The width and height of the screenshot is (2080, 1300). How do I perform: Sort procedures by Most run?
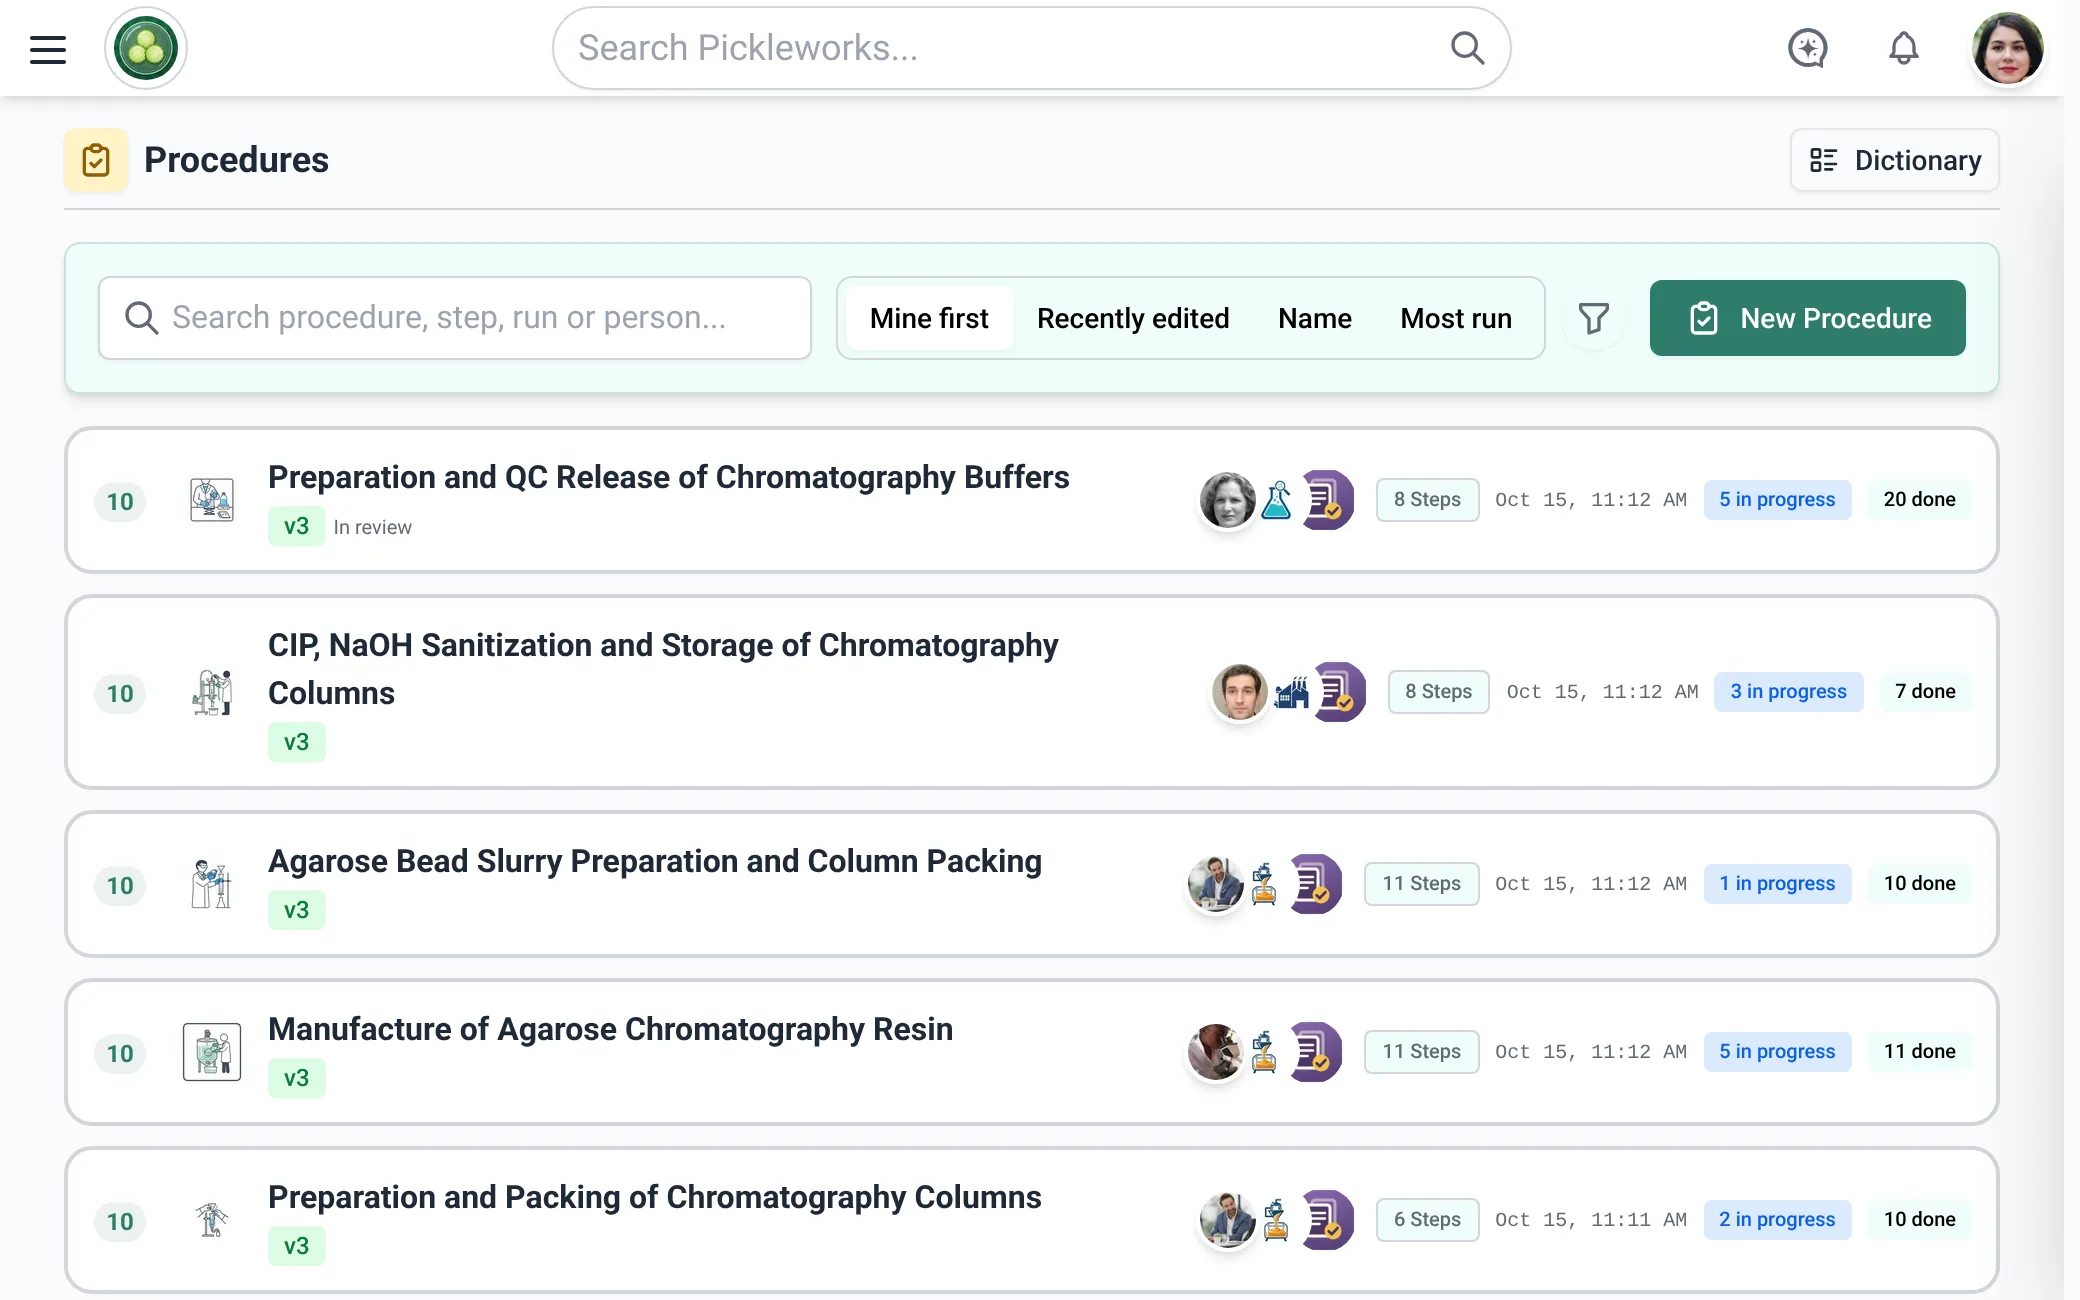(x=1456, y=318)
